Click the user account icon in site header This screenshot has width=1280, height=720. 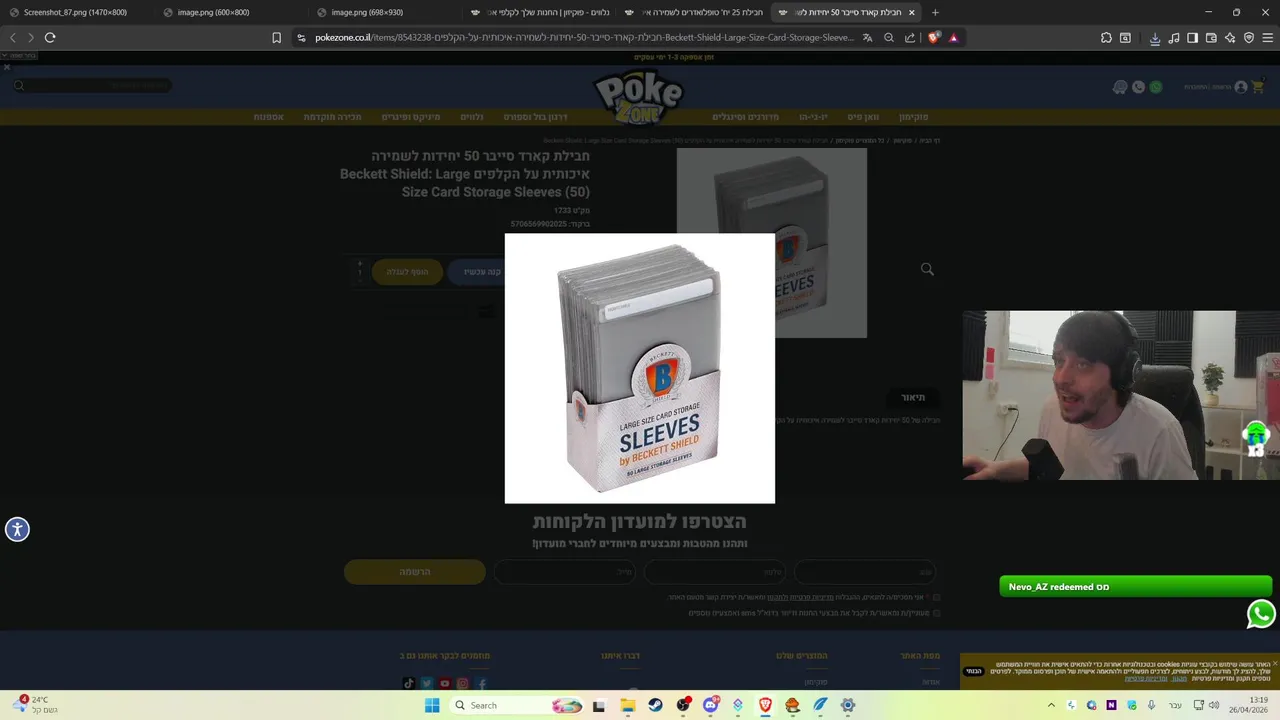(x=1241, y=87)
